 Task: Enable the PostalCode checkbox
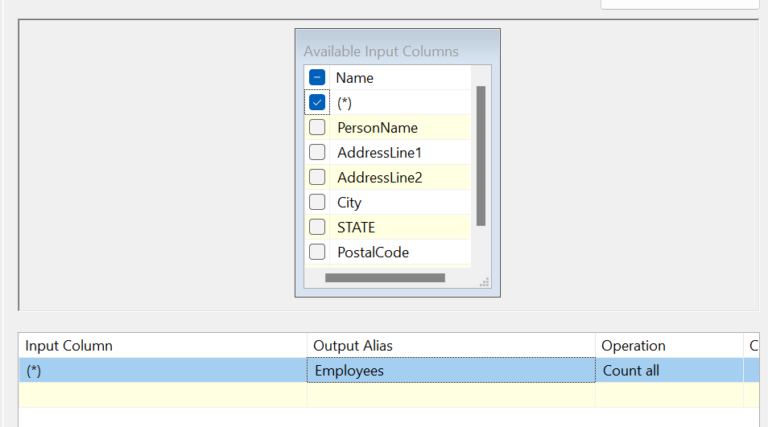point(317,252)
